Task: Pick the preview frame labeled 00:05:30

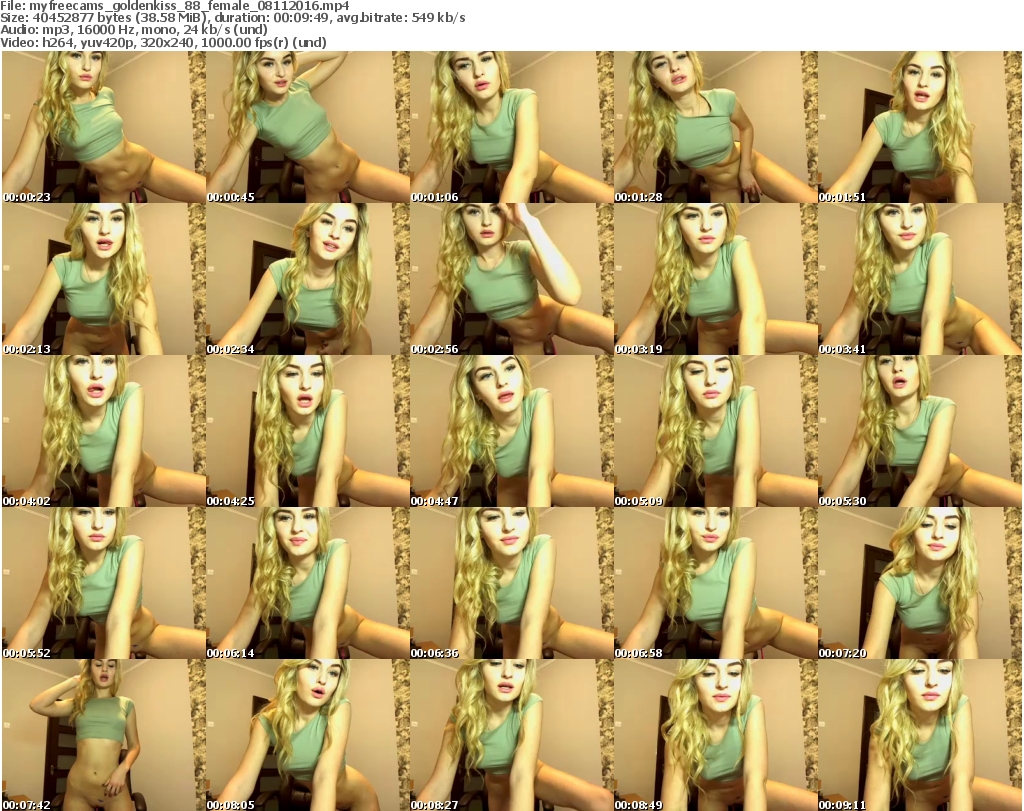Action: tap(920, 431)
